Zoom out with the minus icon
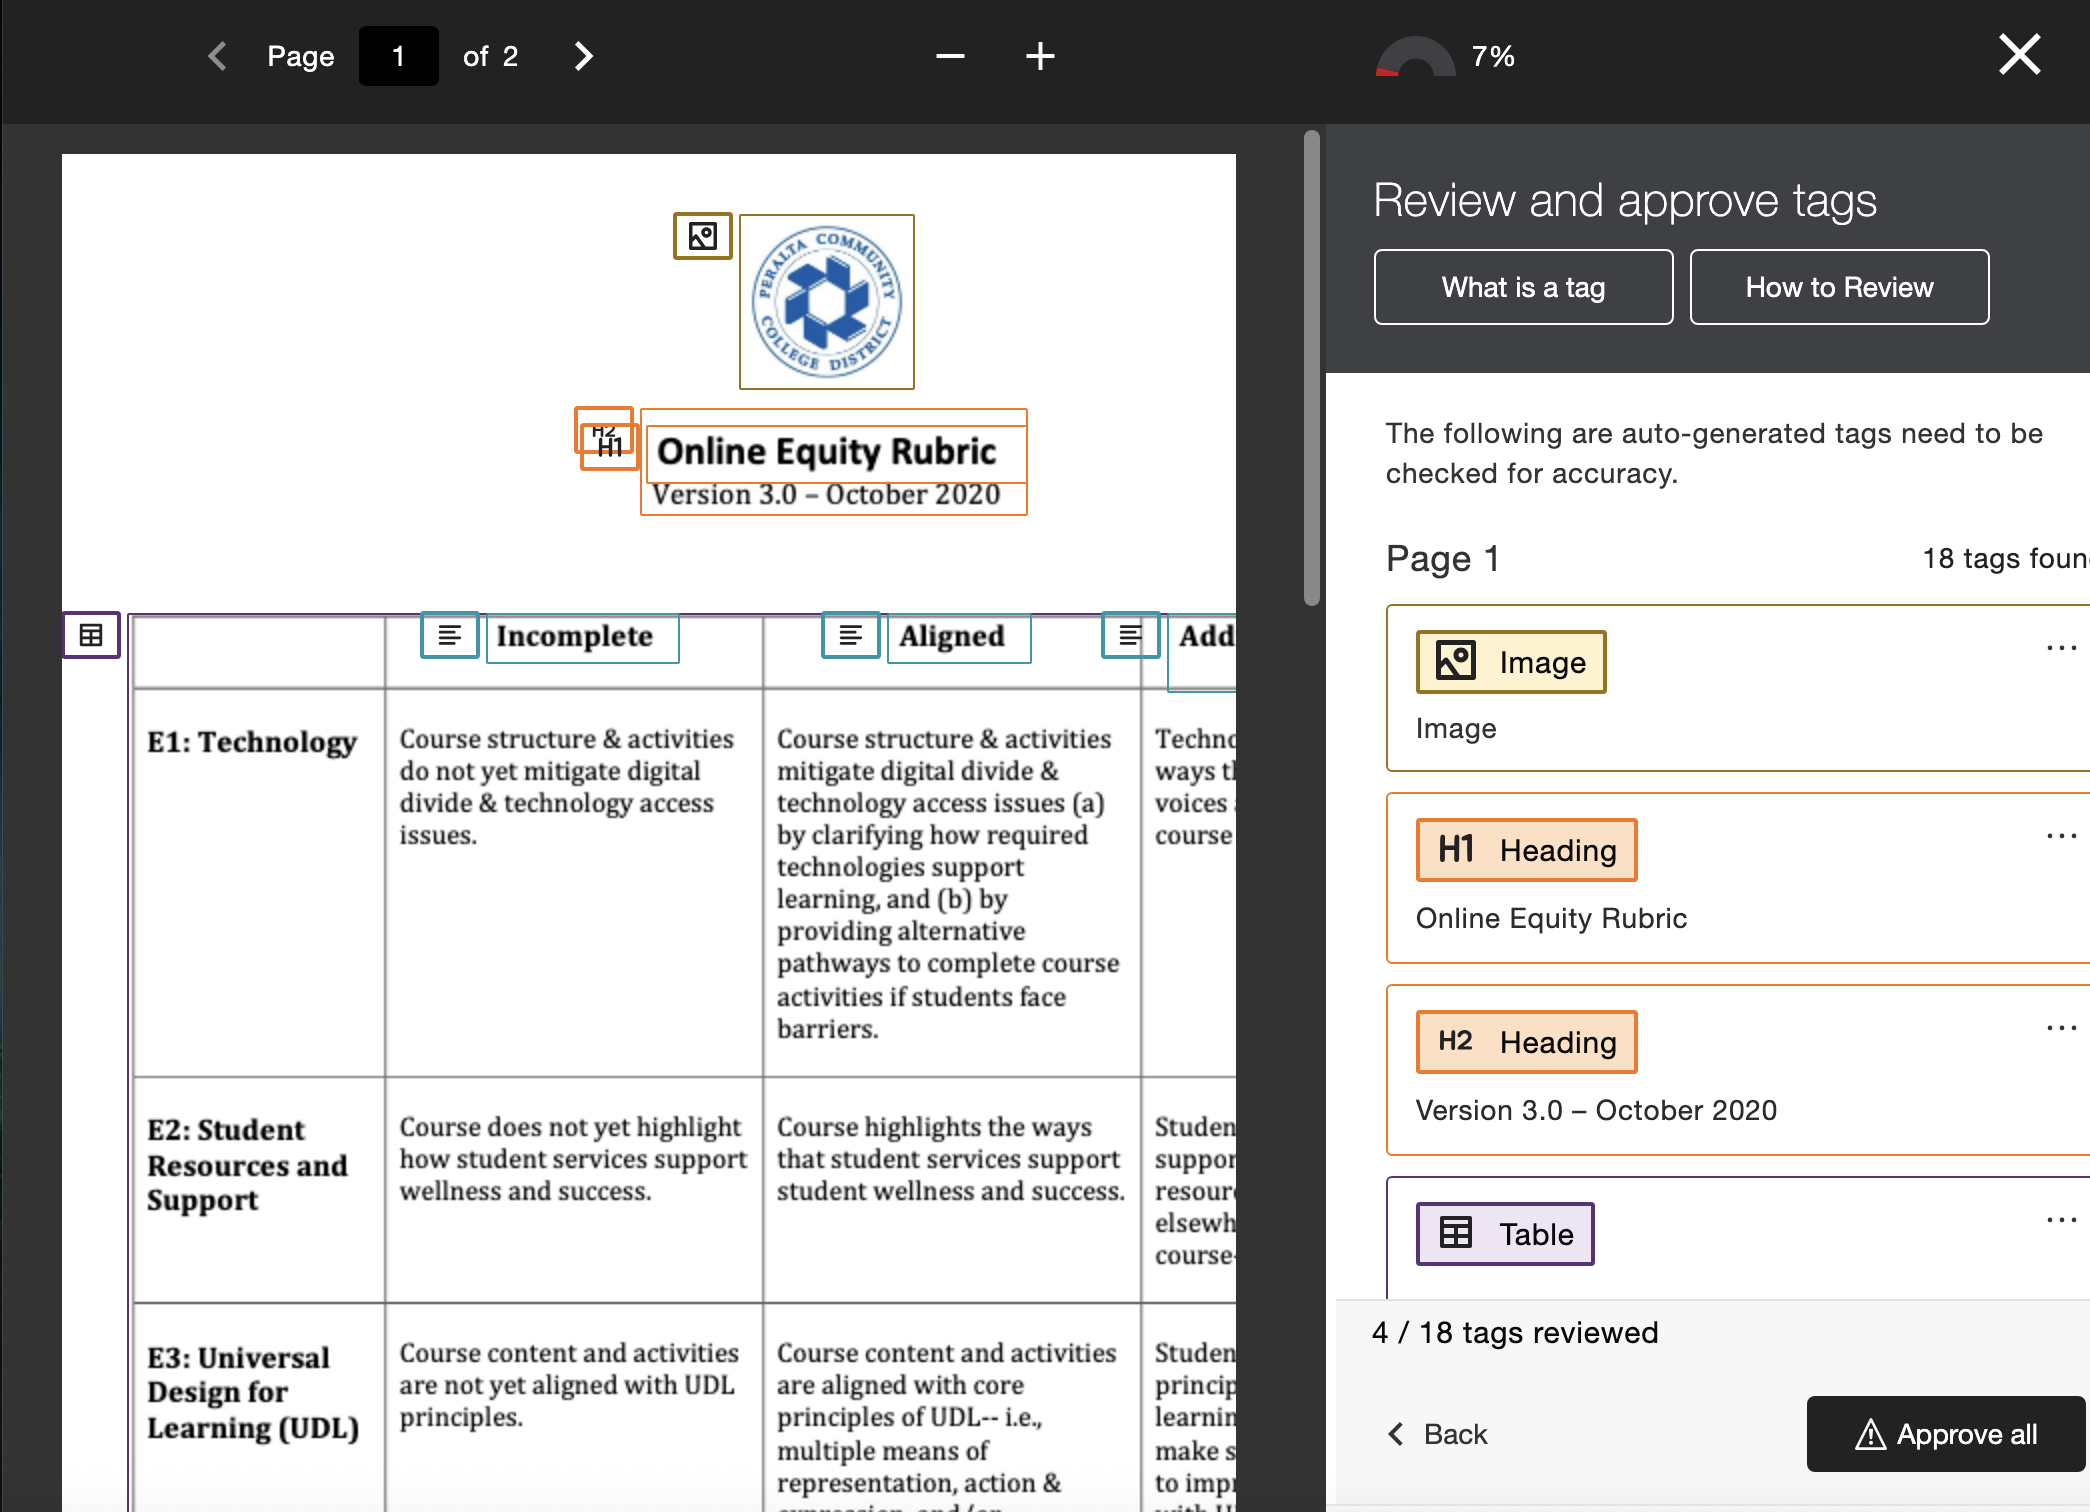This screenshot has height=1512, width=2090. click(x=950, y=56)
